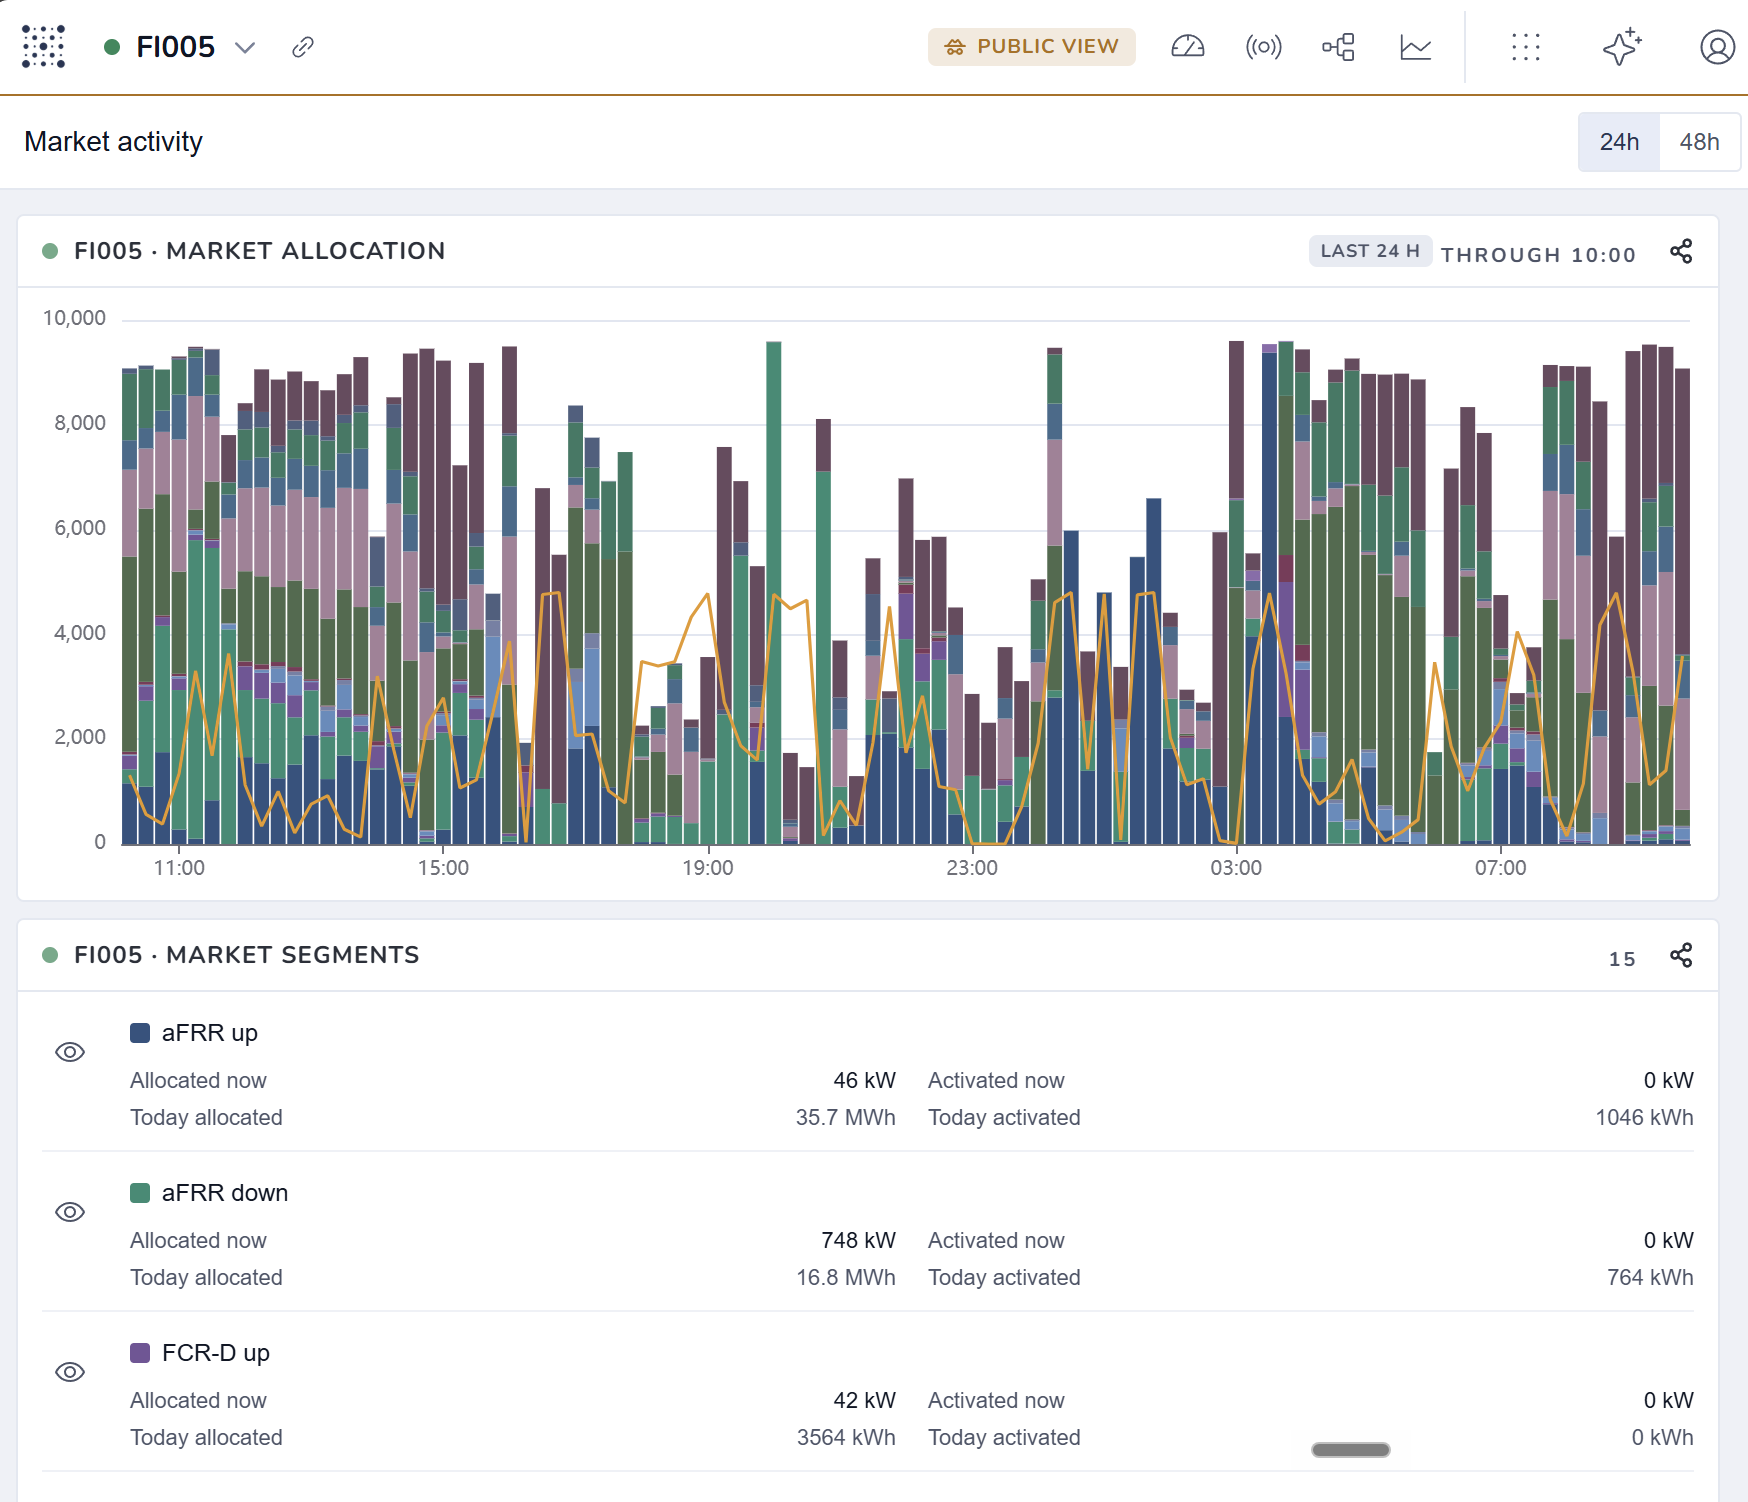Toggle visibility of aFRR up segment
The height and width of the screenshot is (1502, 1748).
[x=70, y=1052]
